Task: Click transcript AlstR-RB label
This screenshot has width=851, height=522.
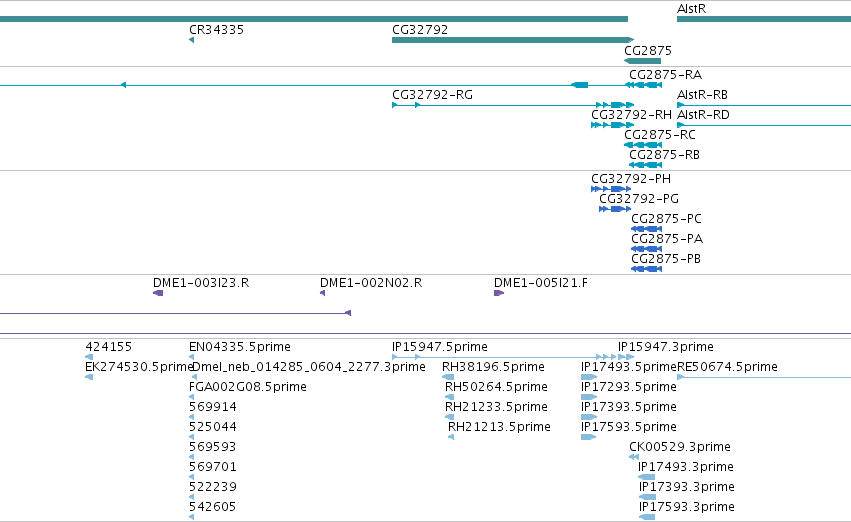Action: [702, 94]
